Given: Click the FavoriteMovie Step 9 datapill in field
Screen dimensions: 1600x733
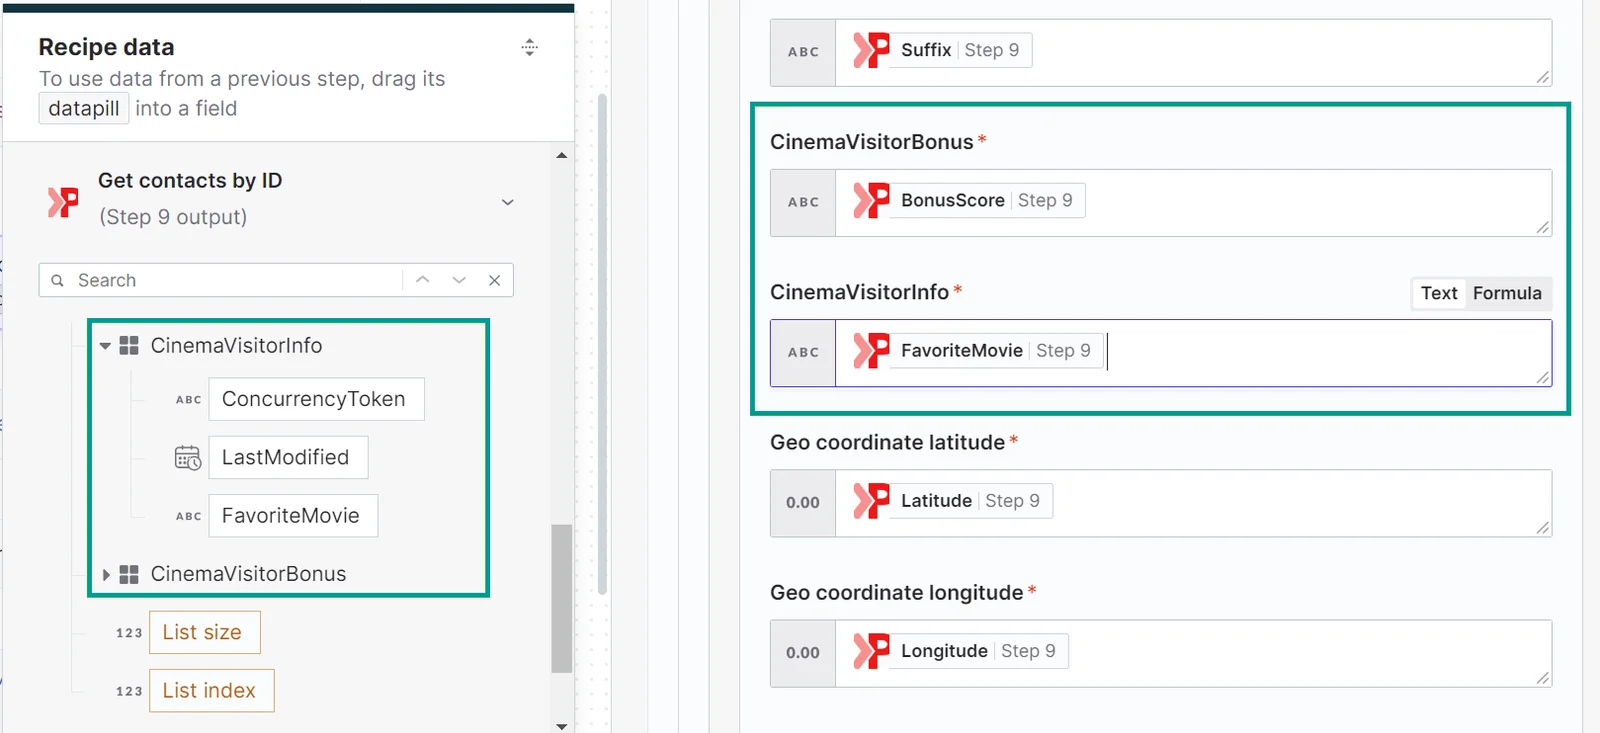Looking at the screenshot, I should (x=978, y=351).
